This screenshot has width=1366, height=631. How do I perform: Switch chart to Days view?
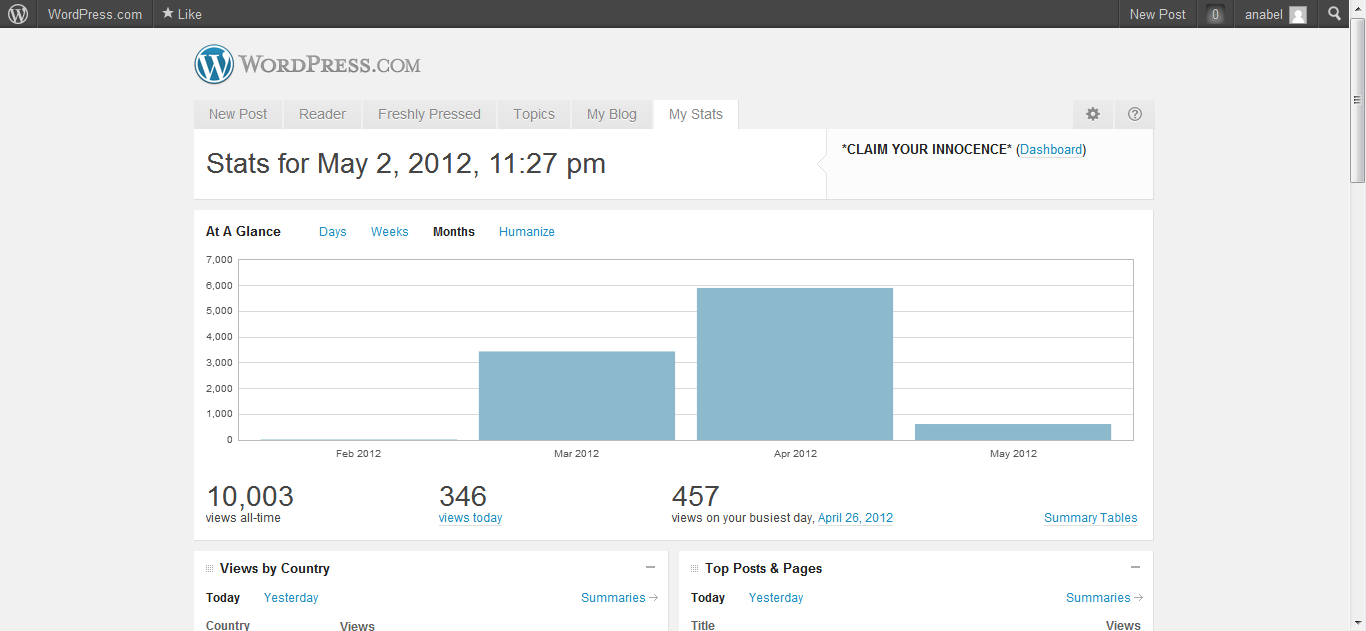pos(332,232)
